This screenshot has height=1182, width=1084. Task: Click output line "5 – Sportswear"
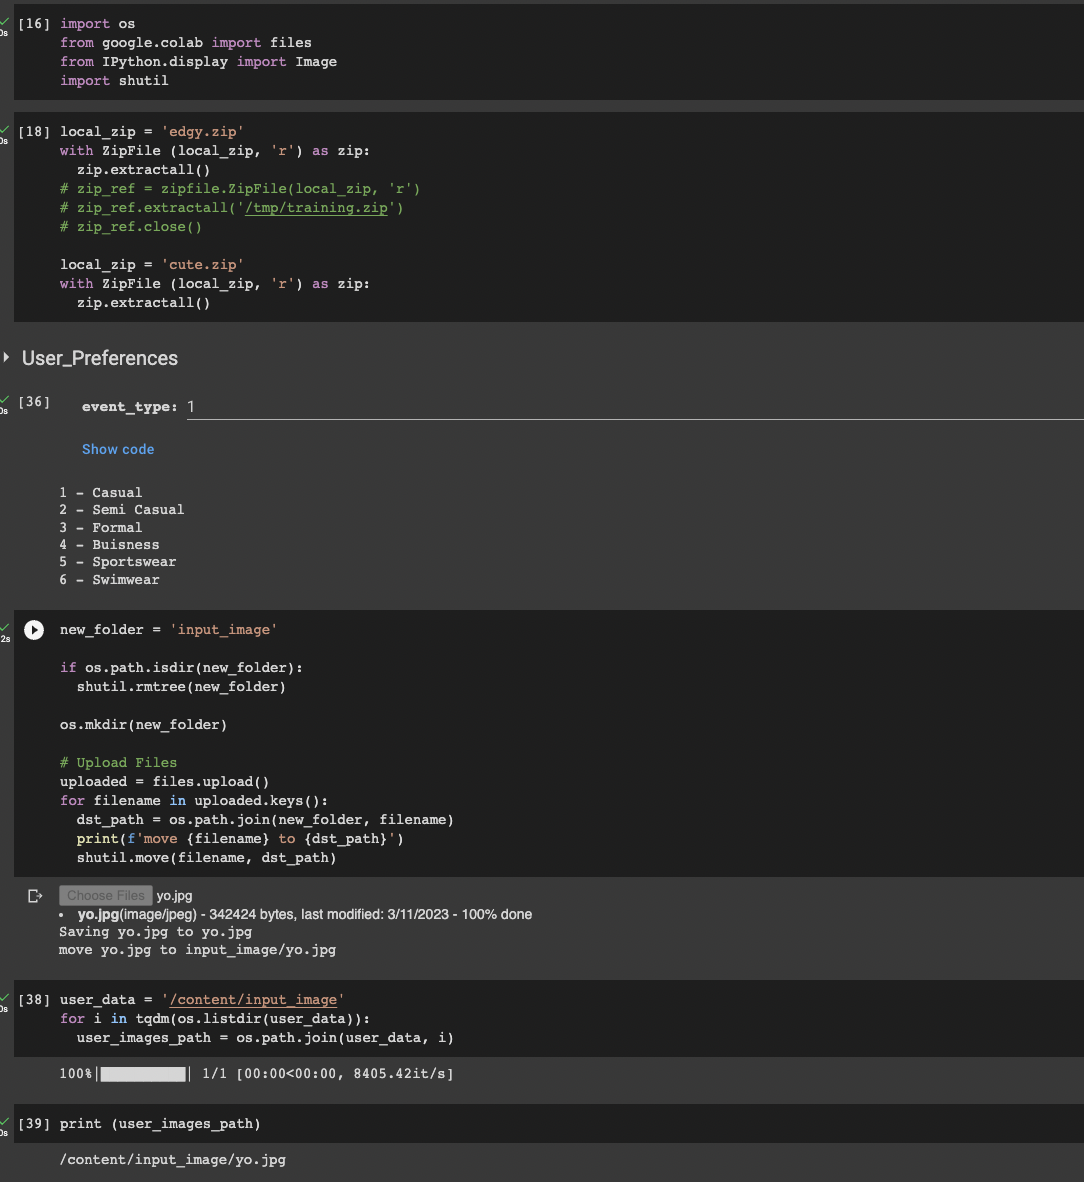(x=118, y=562)
